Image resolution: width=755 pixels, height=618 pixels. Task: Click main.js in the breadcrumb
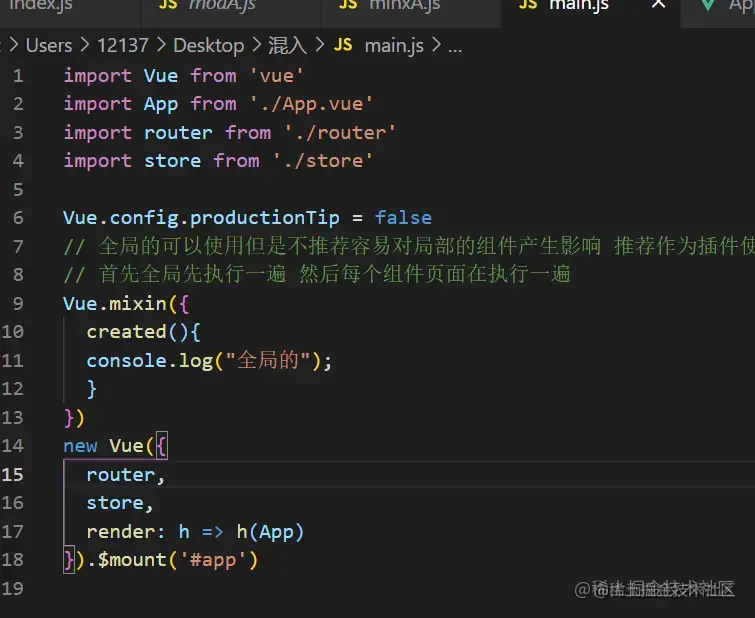click(x=394, y=46)
